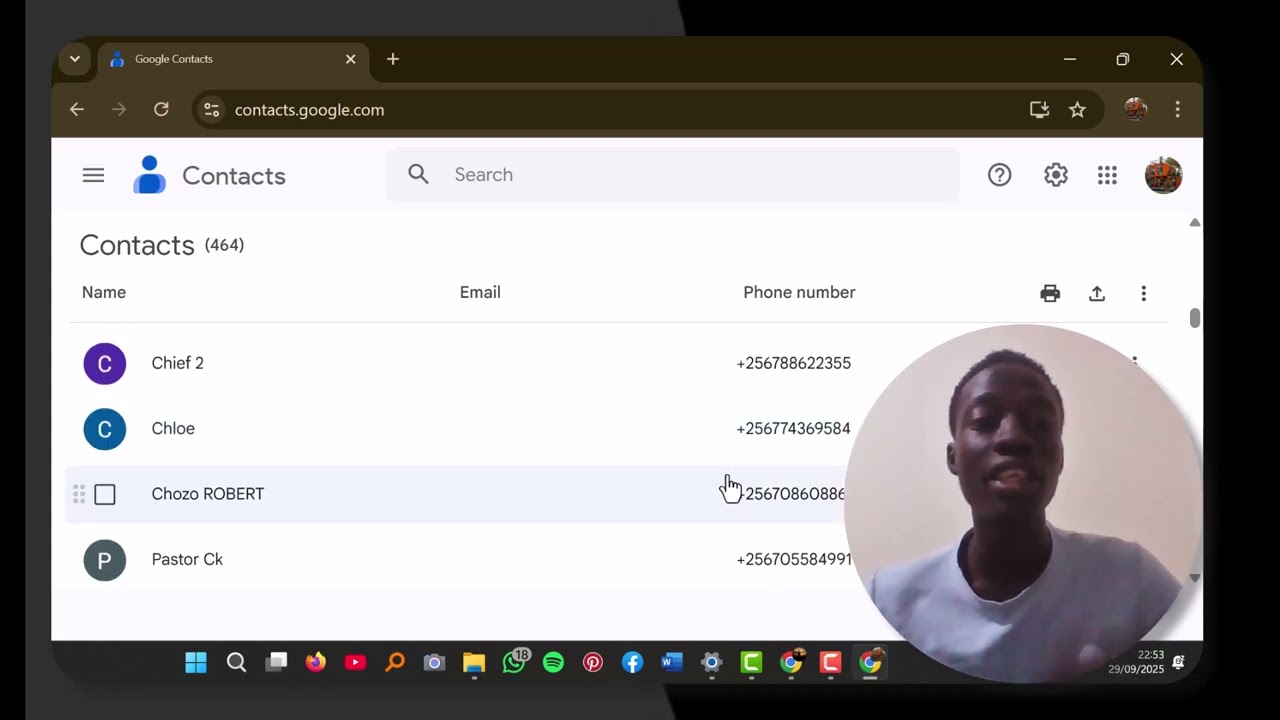
Task: Open Windows taskbar search
Action: point(236,662)
